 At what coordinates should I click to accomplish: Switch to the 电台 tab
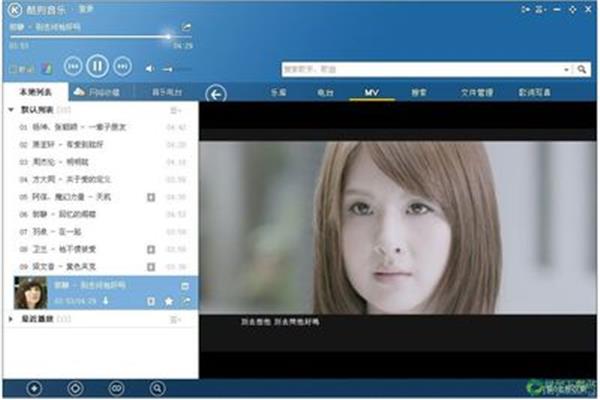coord(325,92)
